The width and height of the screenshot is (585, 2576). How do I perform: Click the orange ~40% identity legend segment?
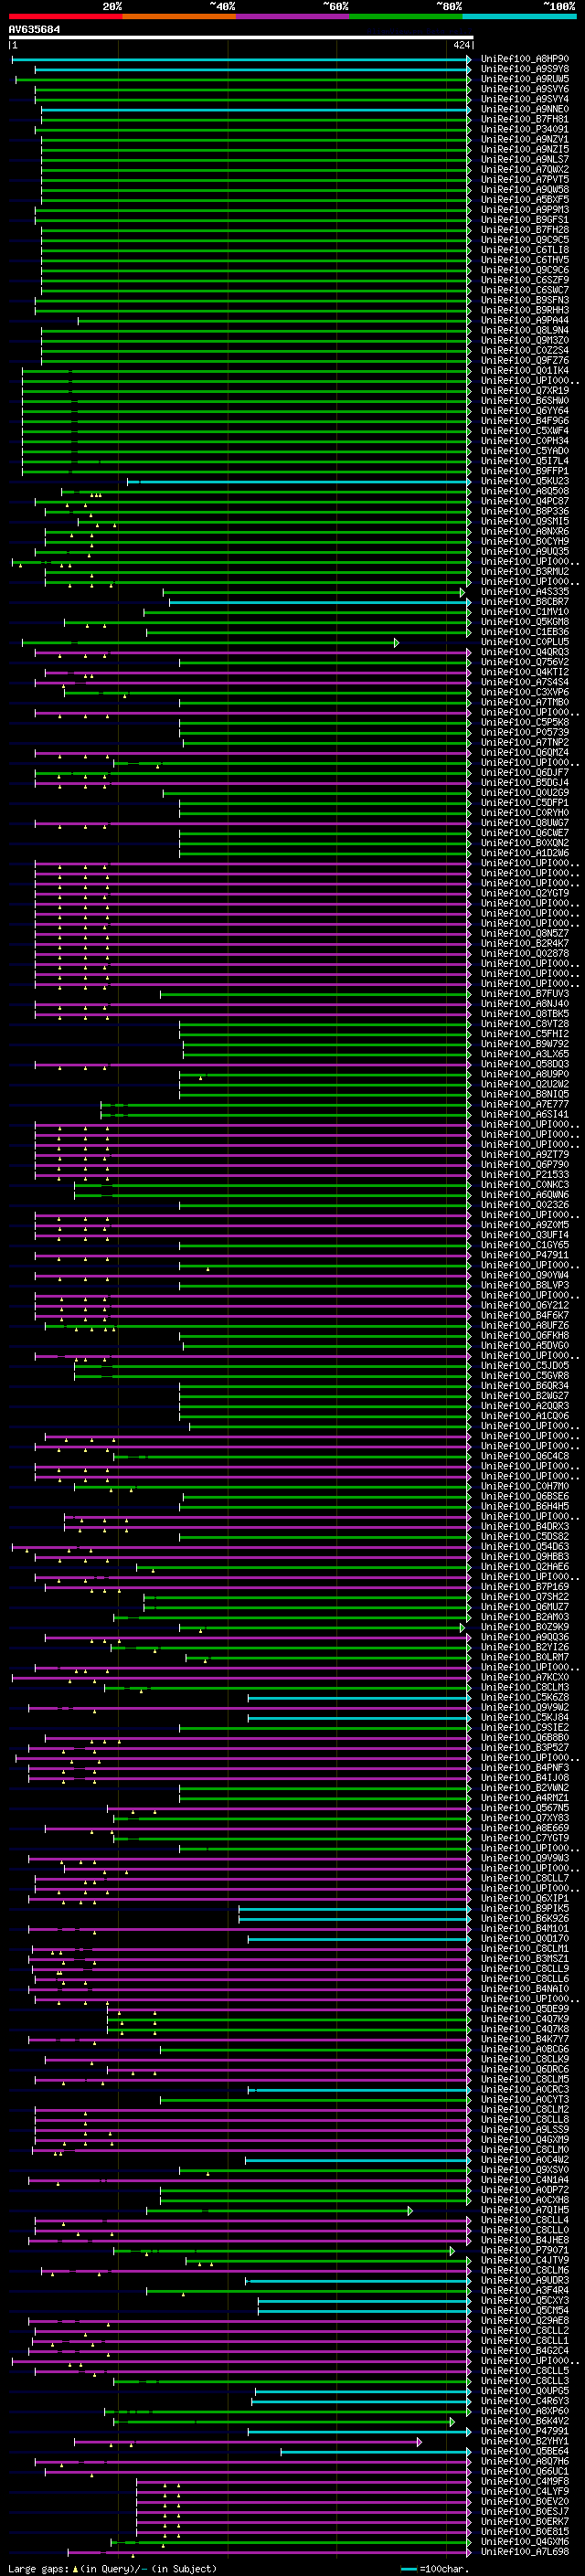(x=179, y=16)
